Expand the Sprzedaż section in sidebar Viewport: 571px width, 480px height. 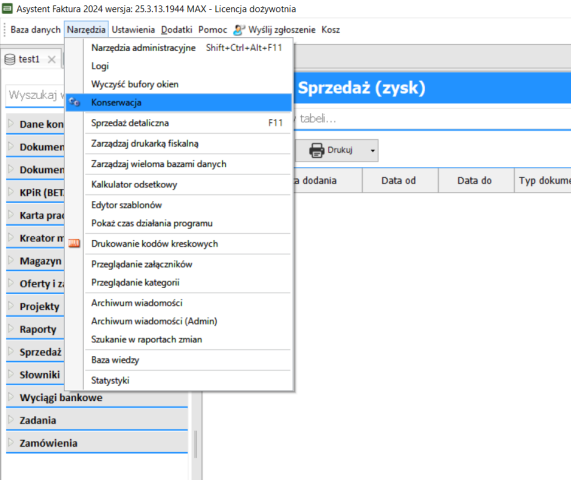point(11,351)
